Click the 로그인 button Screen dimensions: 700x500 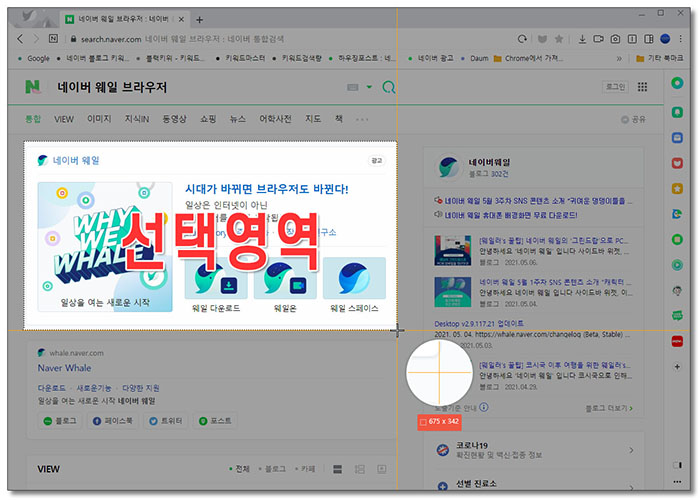coord(615,87)
